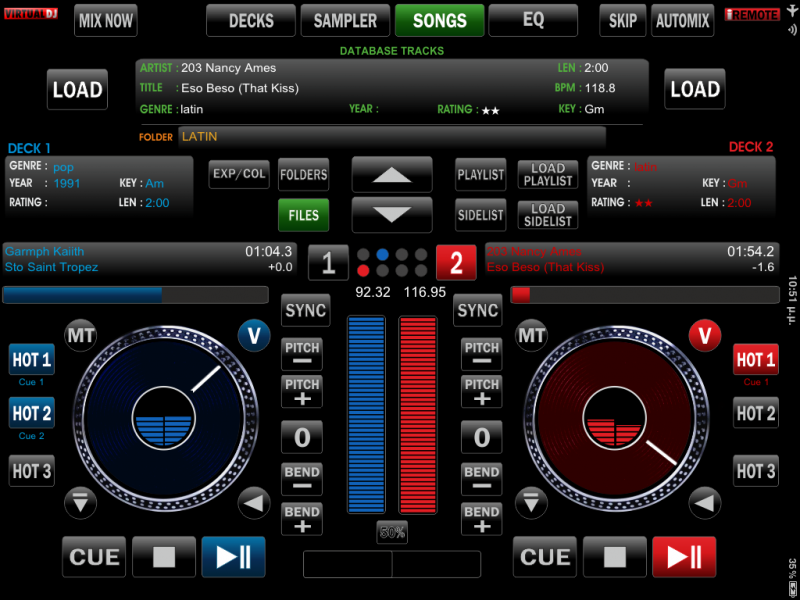Click the LATIN folder field
The height and width of the screenshot is (600, 800).
pos(392,137)
